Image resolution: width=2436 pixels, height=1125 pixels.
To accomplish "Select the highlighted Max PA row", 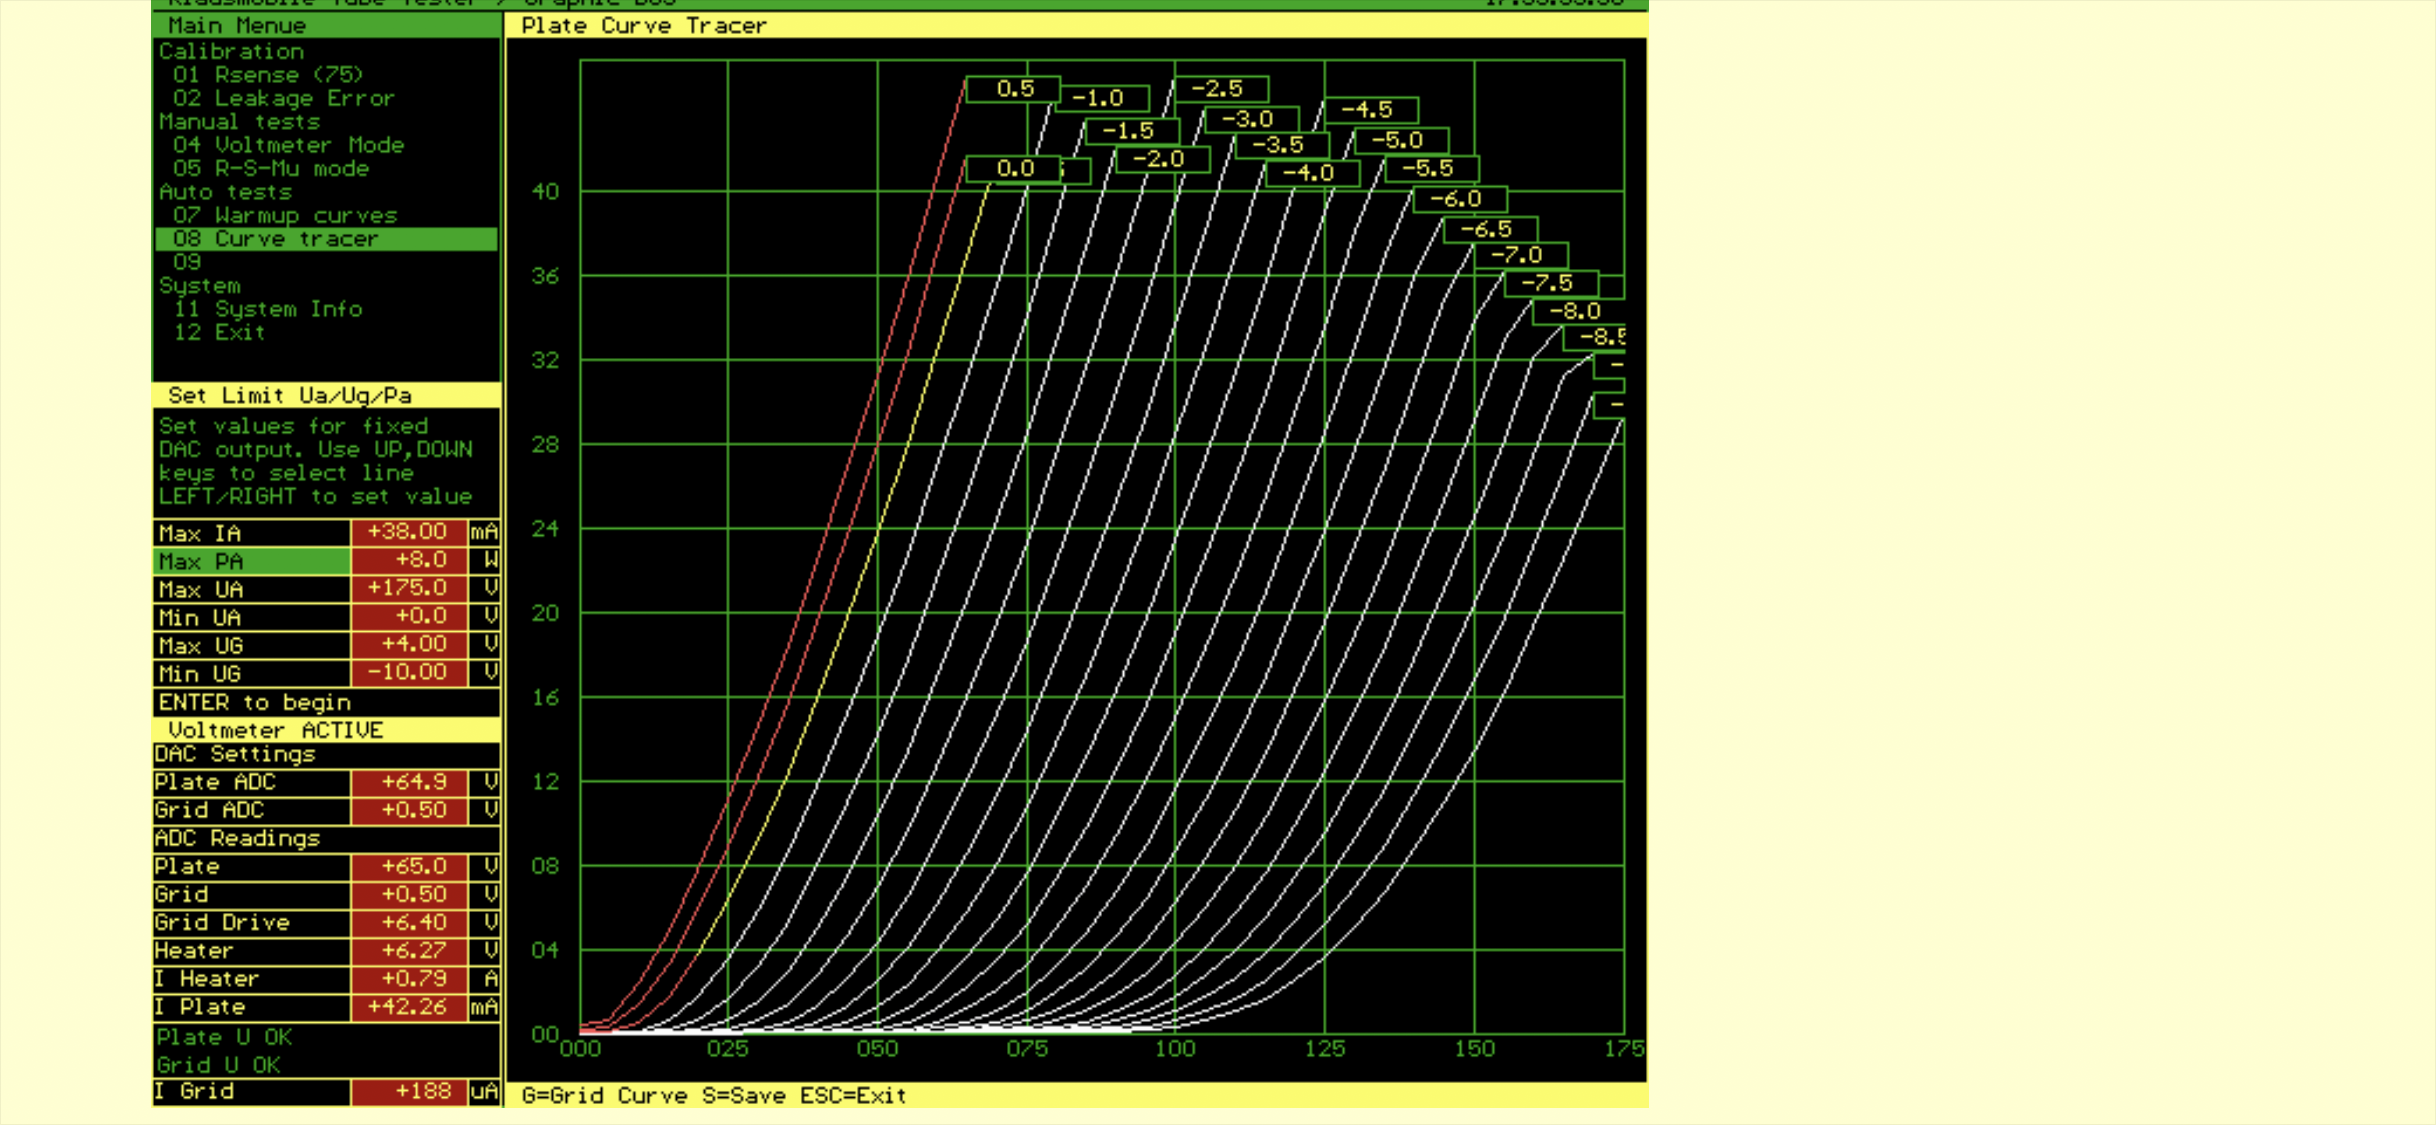I will coord(251,561).
